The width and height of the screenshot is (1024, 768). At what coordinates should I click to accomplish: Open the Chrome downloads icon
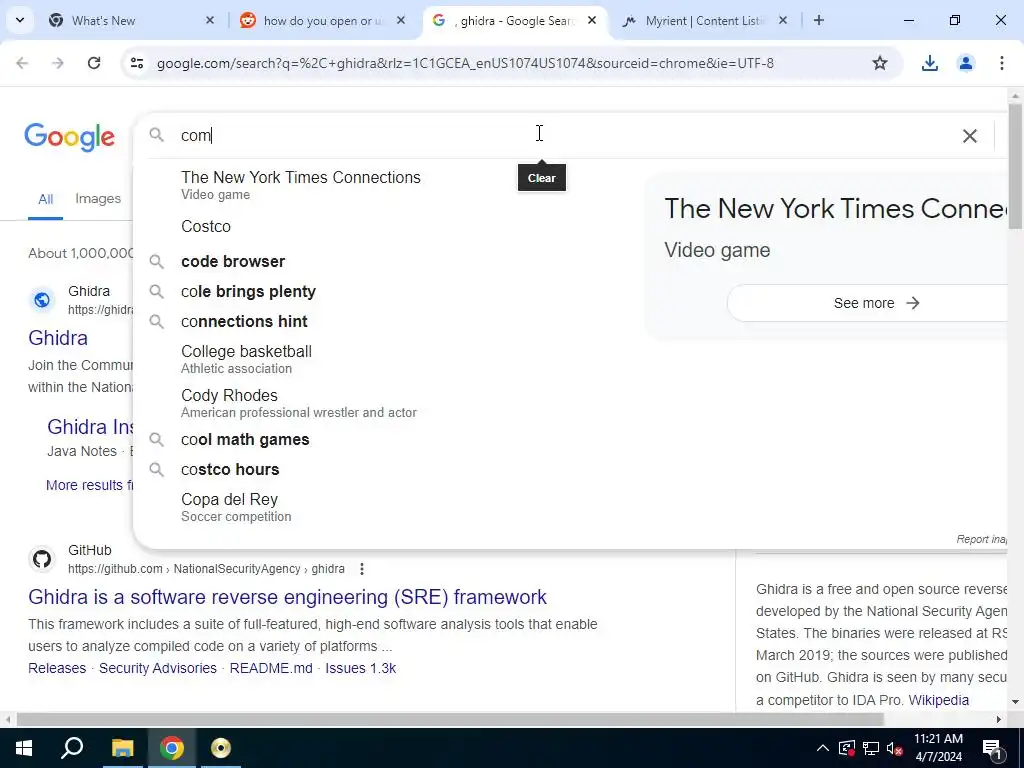[930, 63]
